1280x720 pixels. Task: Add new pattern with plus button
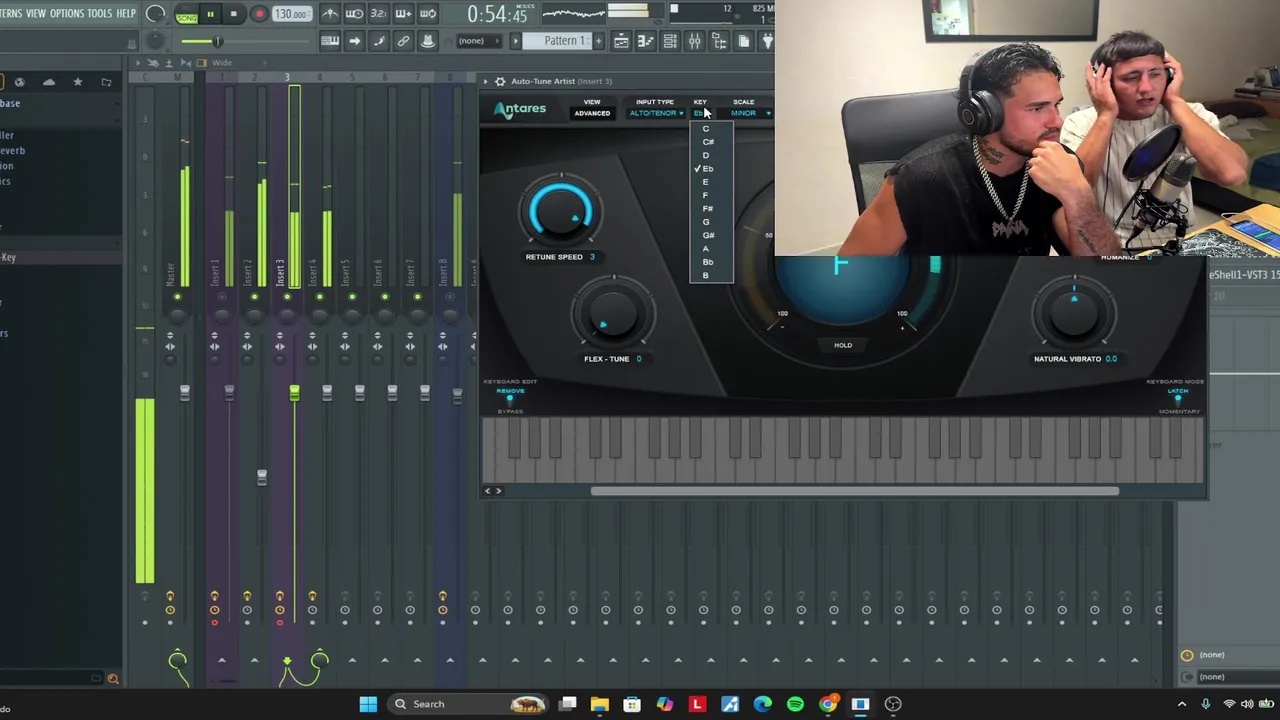[599, 41]
